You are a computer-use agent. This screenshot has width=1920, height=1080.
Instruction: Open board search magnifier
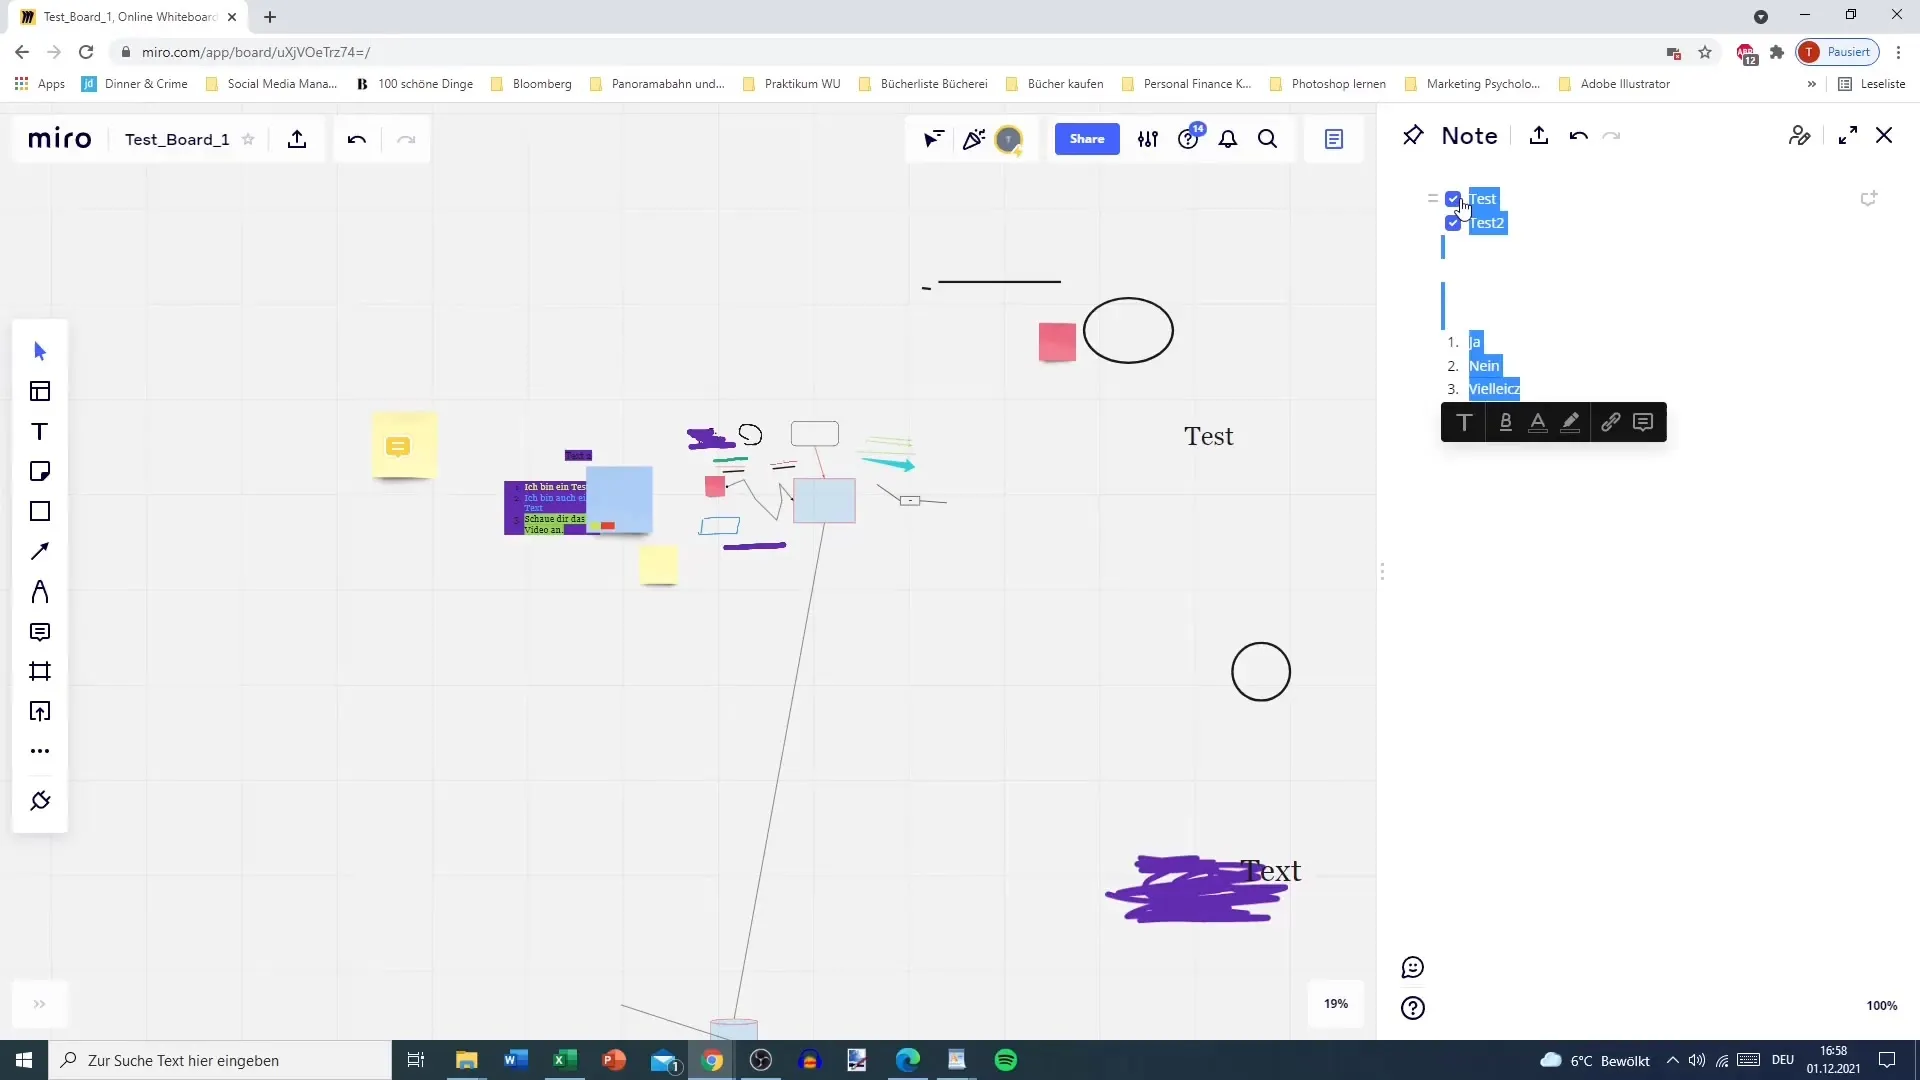pos(1268,139)
